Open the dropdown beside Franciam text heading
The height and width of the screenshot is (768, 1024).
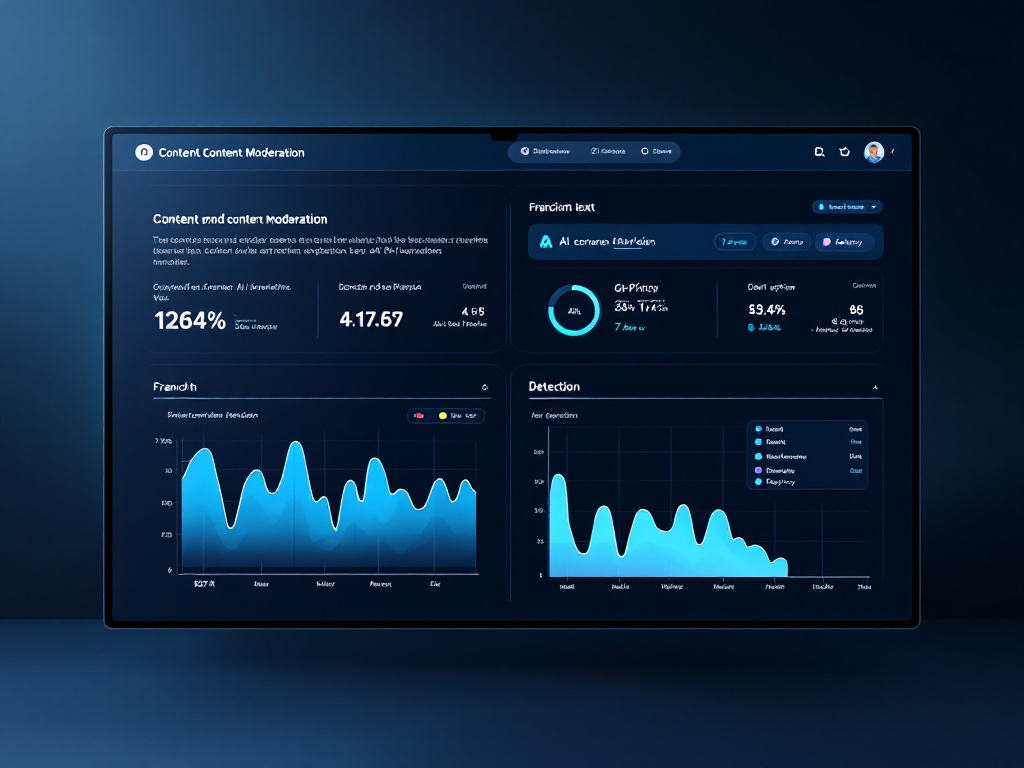tap(847, 207)
